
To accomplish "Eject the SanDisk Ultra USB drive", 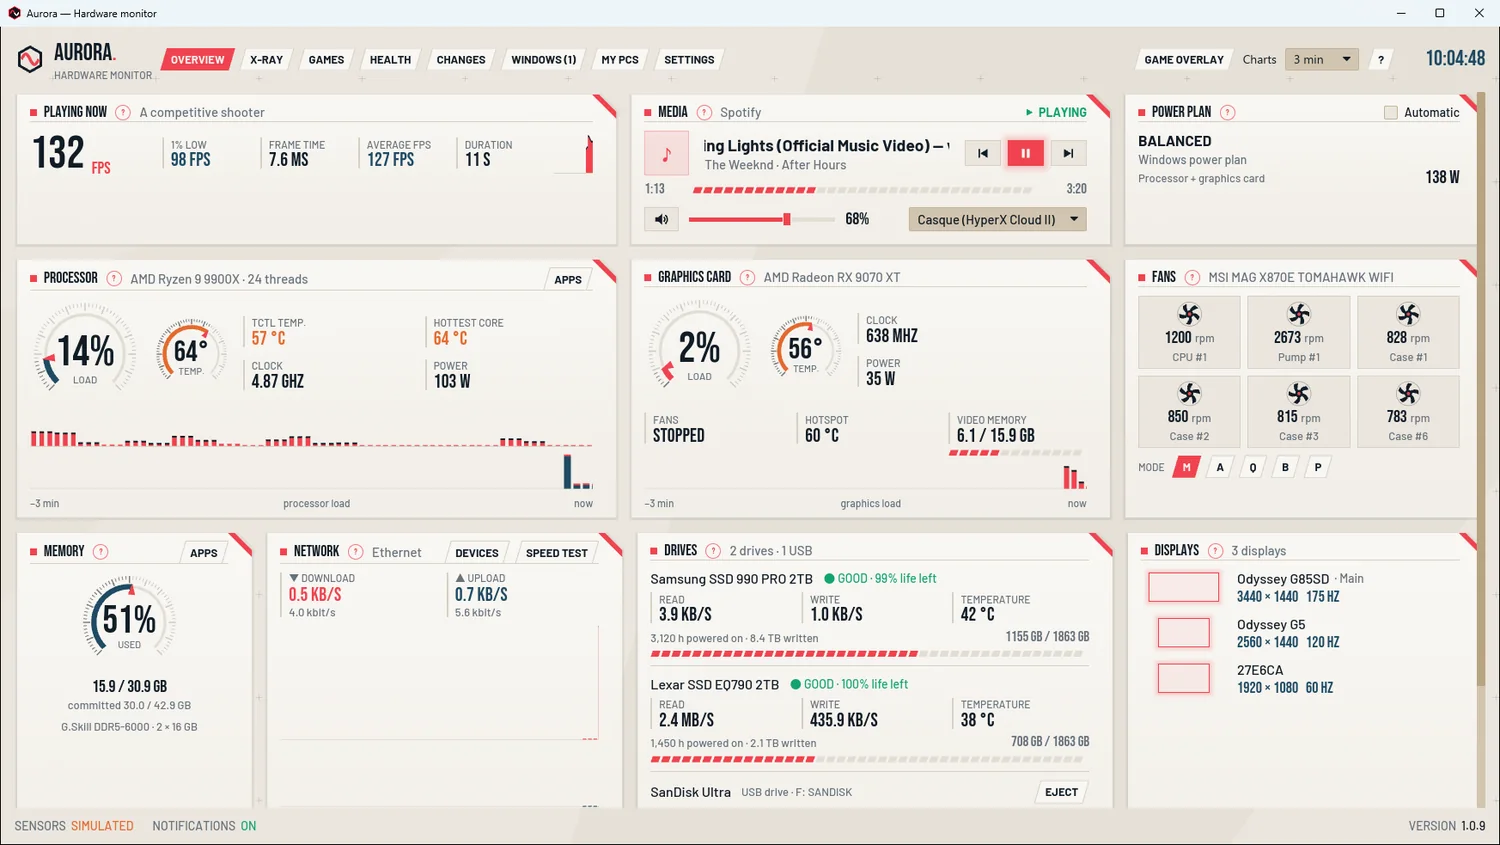I will (1061, 792).
